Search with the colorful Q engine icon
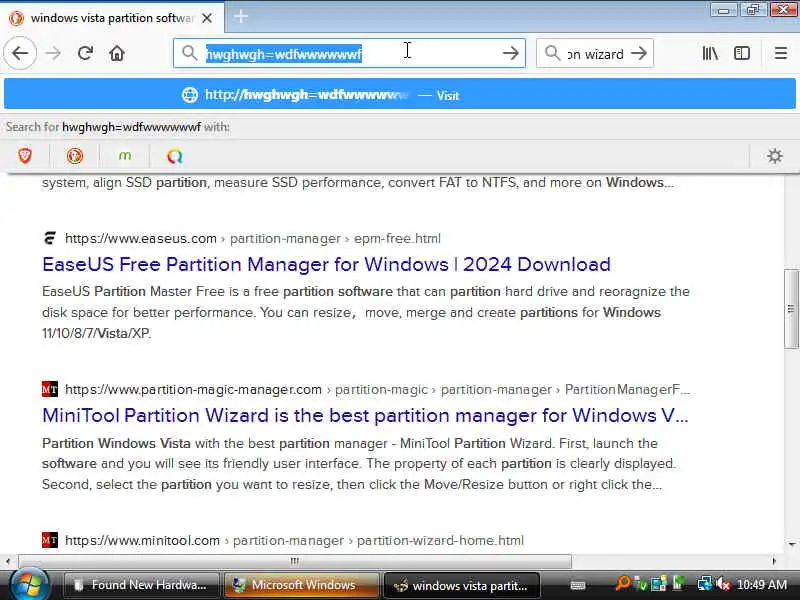 tap(174, 156)
